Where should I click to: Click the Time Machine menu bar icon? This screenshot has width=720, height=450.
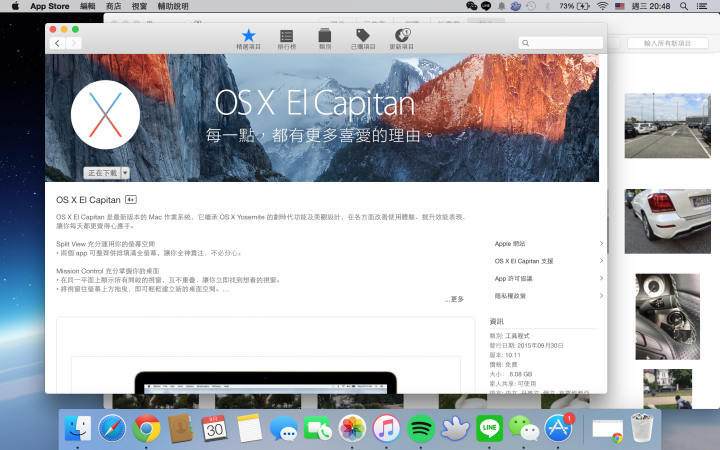(x=531, y=6)
